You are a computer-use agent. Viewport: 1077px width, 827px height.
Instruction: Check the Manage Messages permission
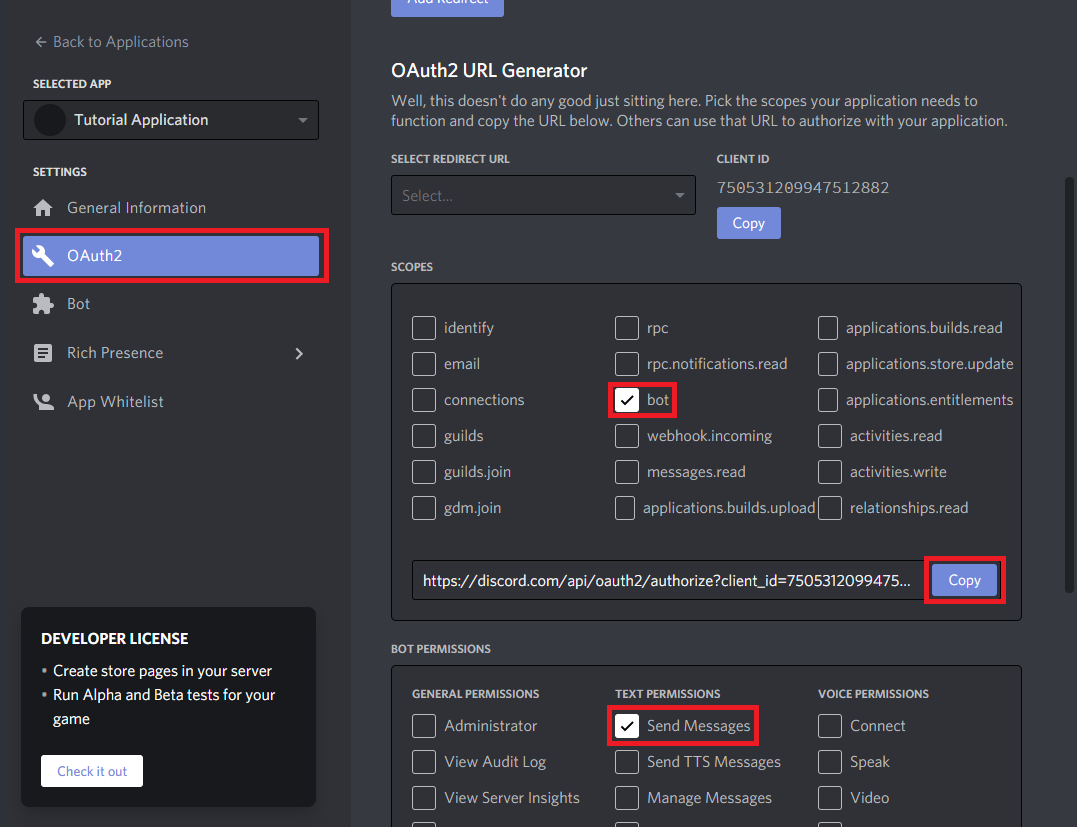pyautogui.click(x=627, y=797)
